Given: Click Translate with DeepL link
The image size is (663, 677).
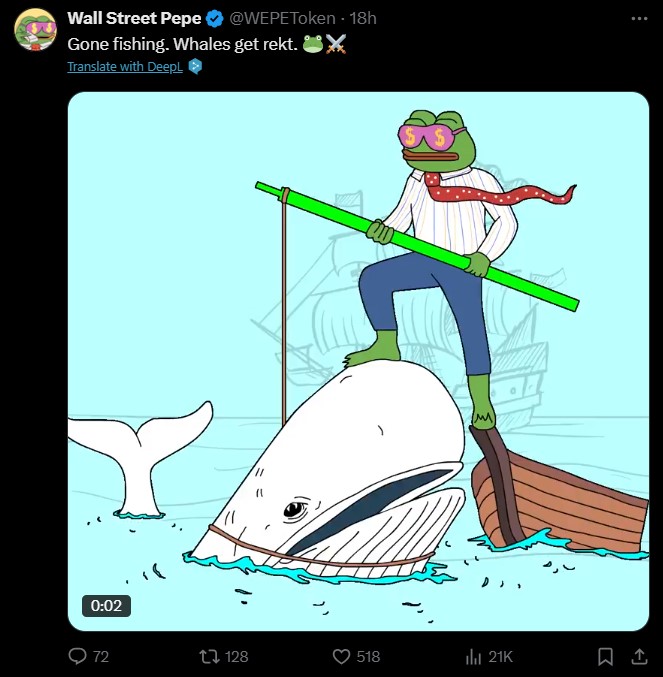Looking at the screenshot, I should point(125,66).
